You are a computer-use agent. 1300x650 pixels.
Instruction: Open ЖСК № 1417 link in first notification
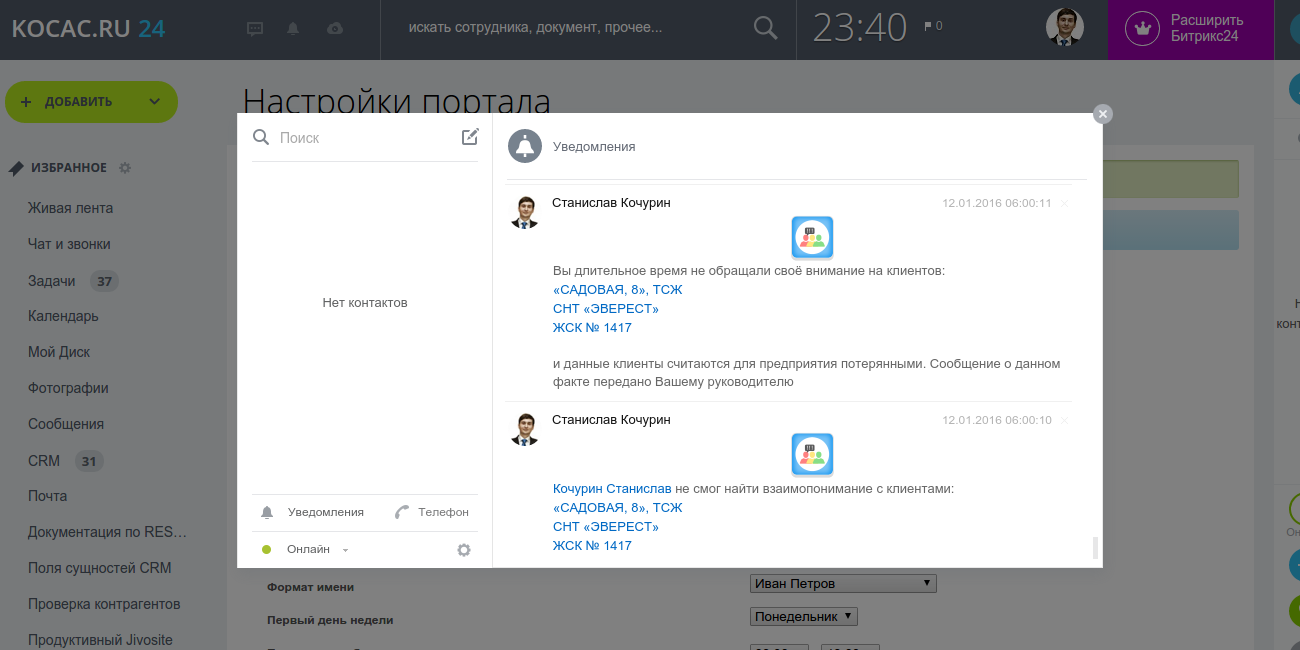click(592, 327)
